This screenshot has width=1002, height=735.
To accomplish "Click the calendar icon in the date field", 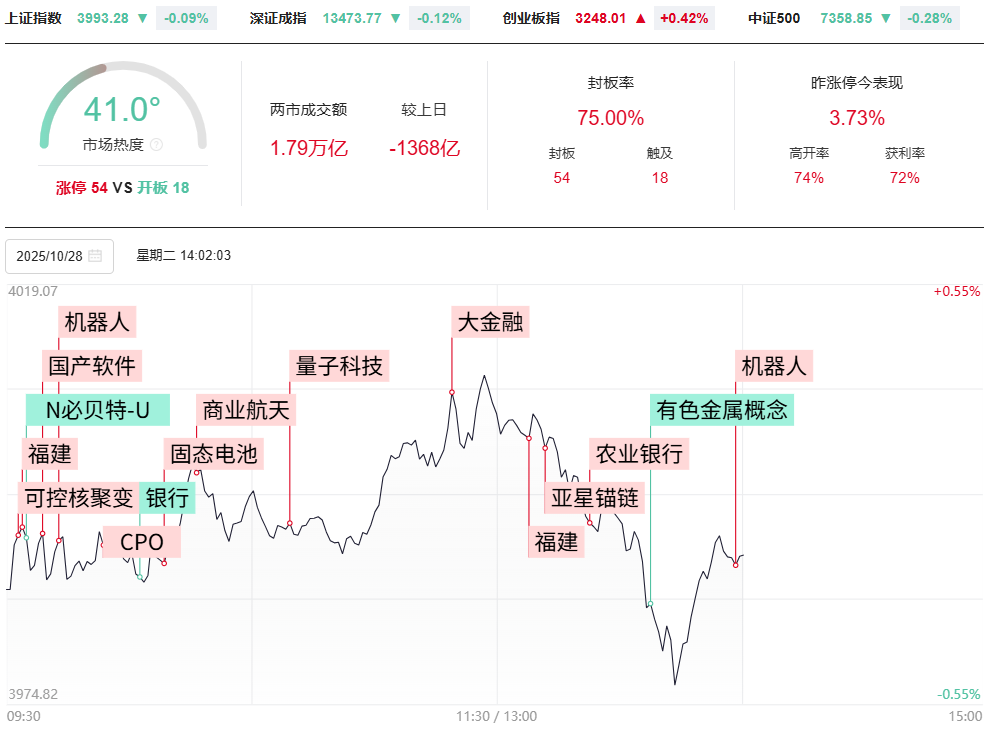I will tap(95, 256).
